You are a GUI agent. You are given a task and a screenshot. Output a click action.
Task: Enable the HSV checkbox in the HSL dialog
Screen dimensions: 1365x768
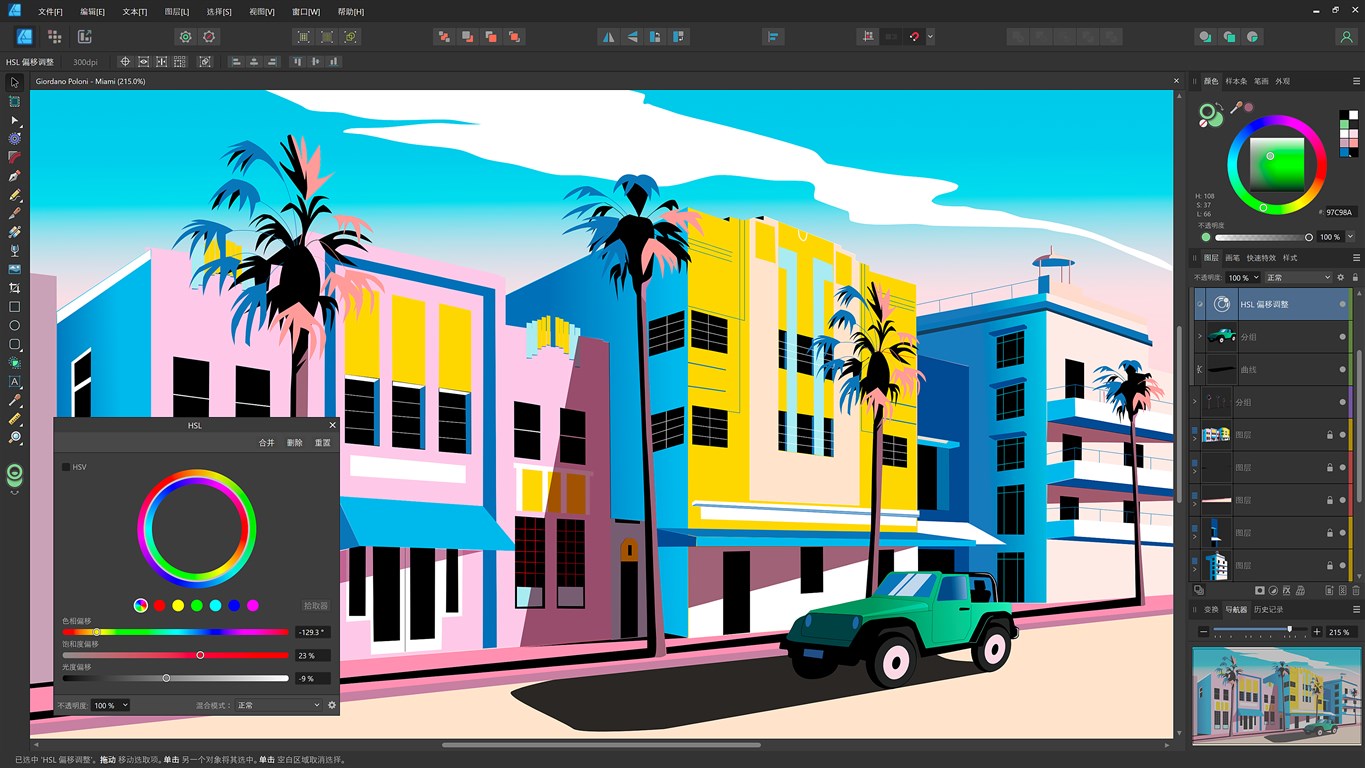click(x=66, y=466)
